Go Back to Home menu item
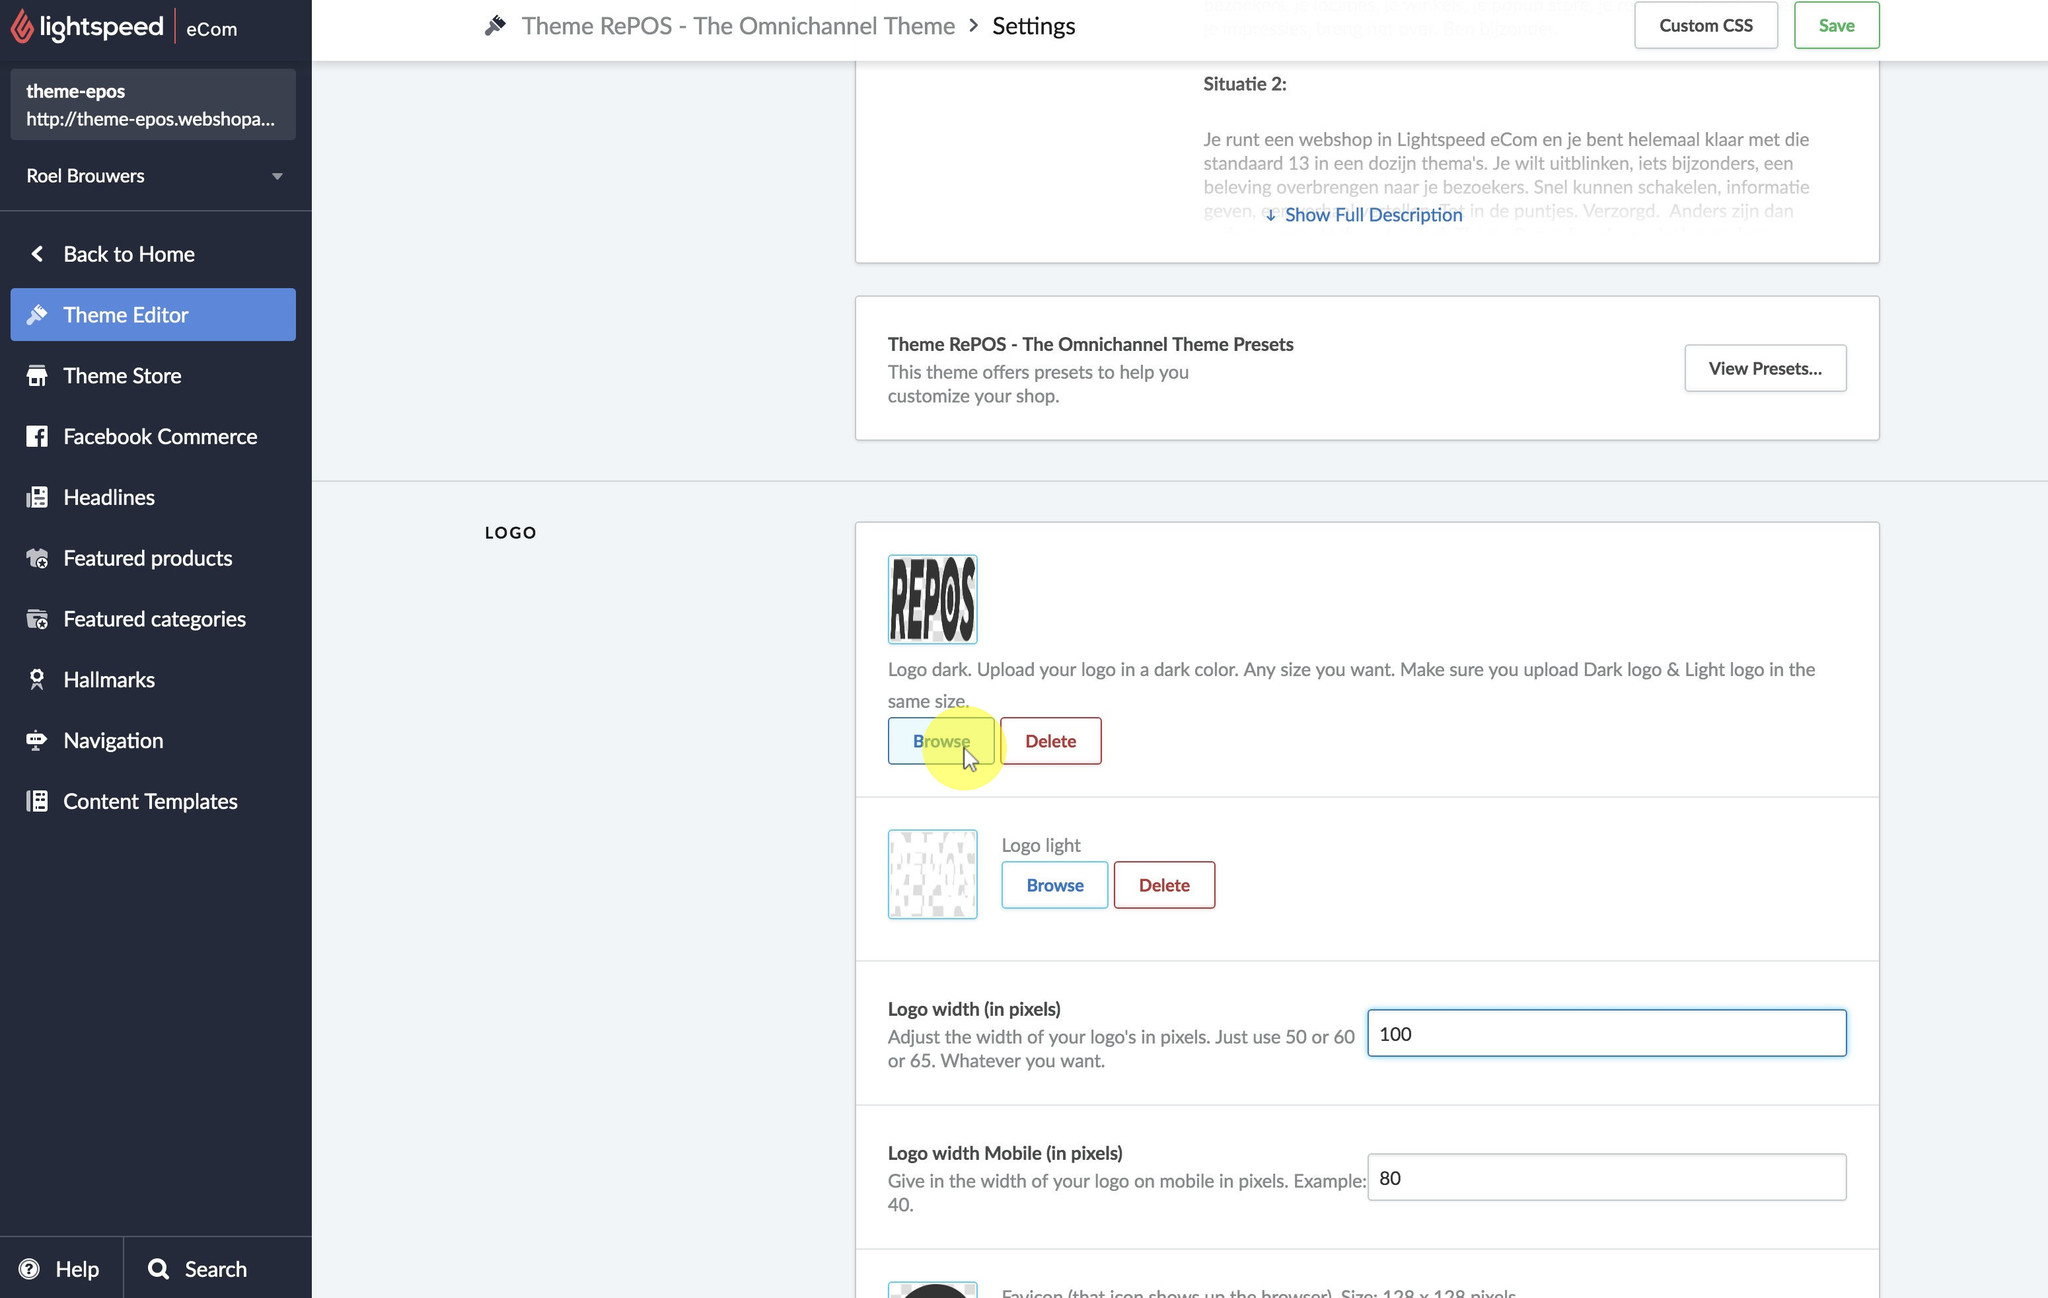This screenshot has width=2048, height=1298. [128, 254]
